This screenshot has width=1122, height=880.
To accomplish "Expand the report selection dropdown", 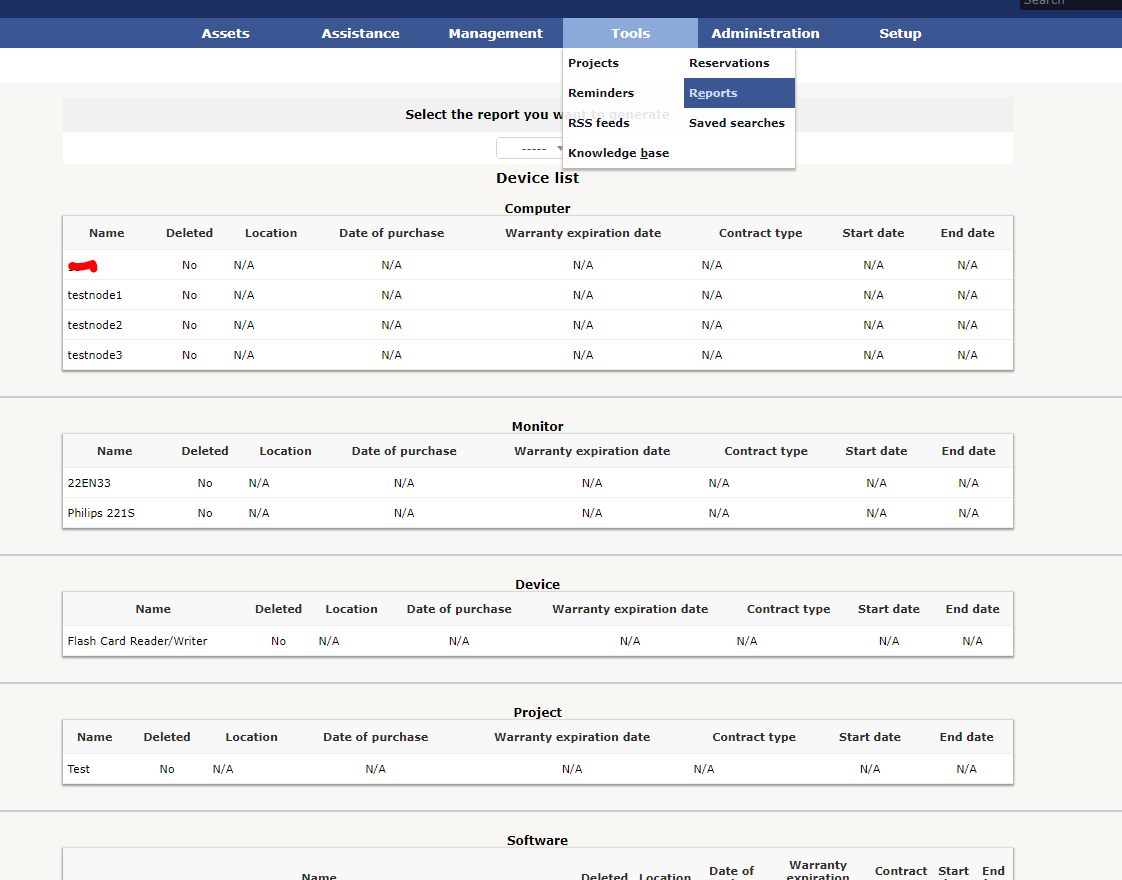I will (x=530, y=148).
